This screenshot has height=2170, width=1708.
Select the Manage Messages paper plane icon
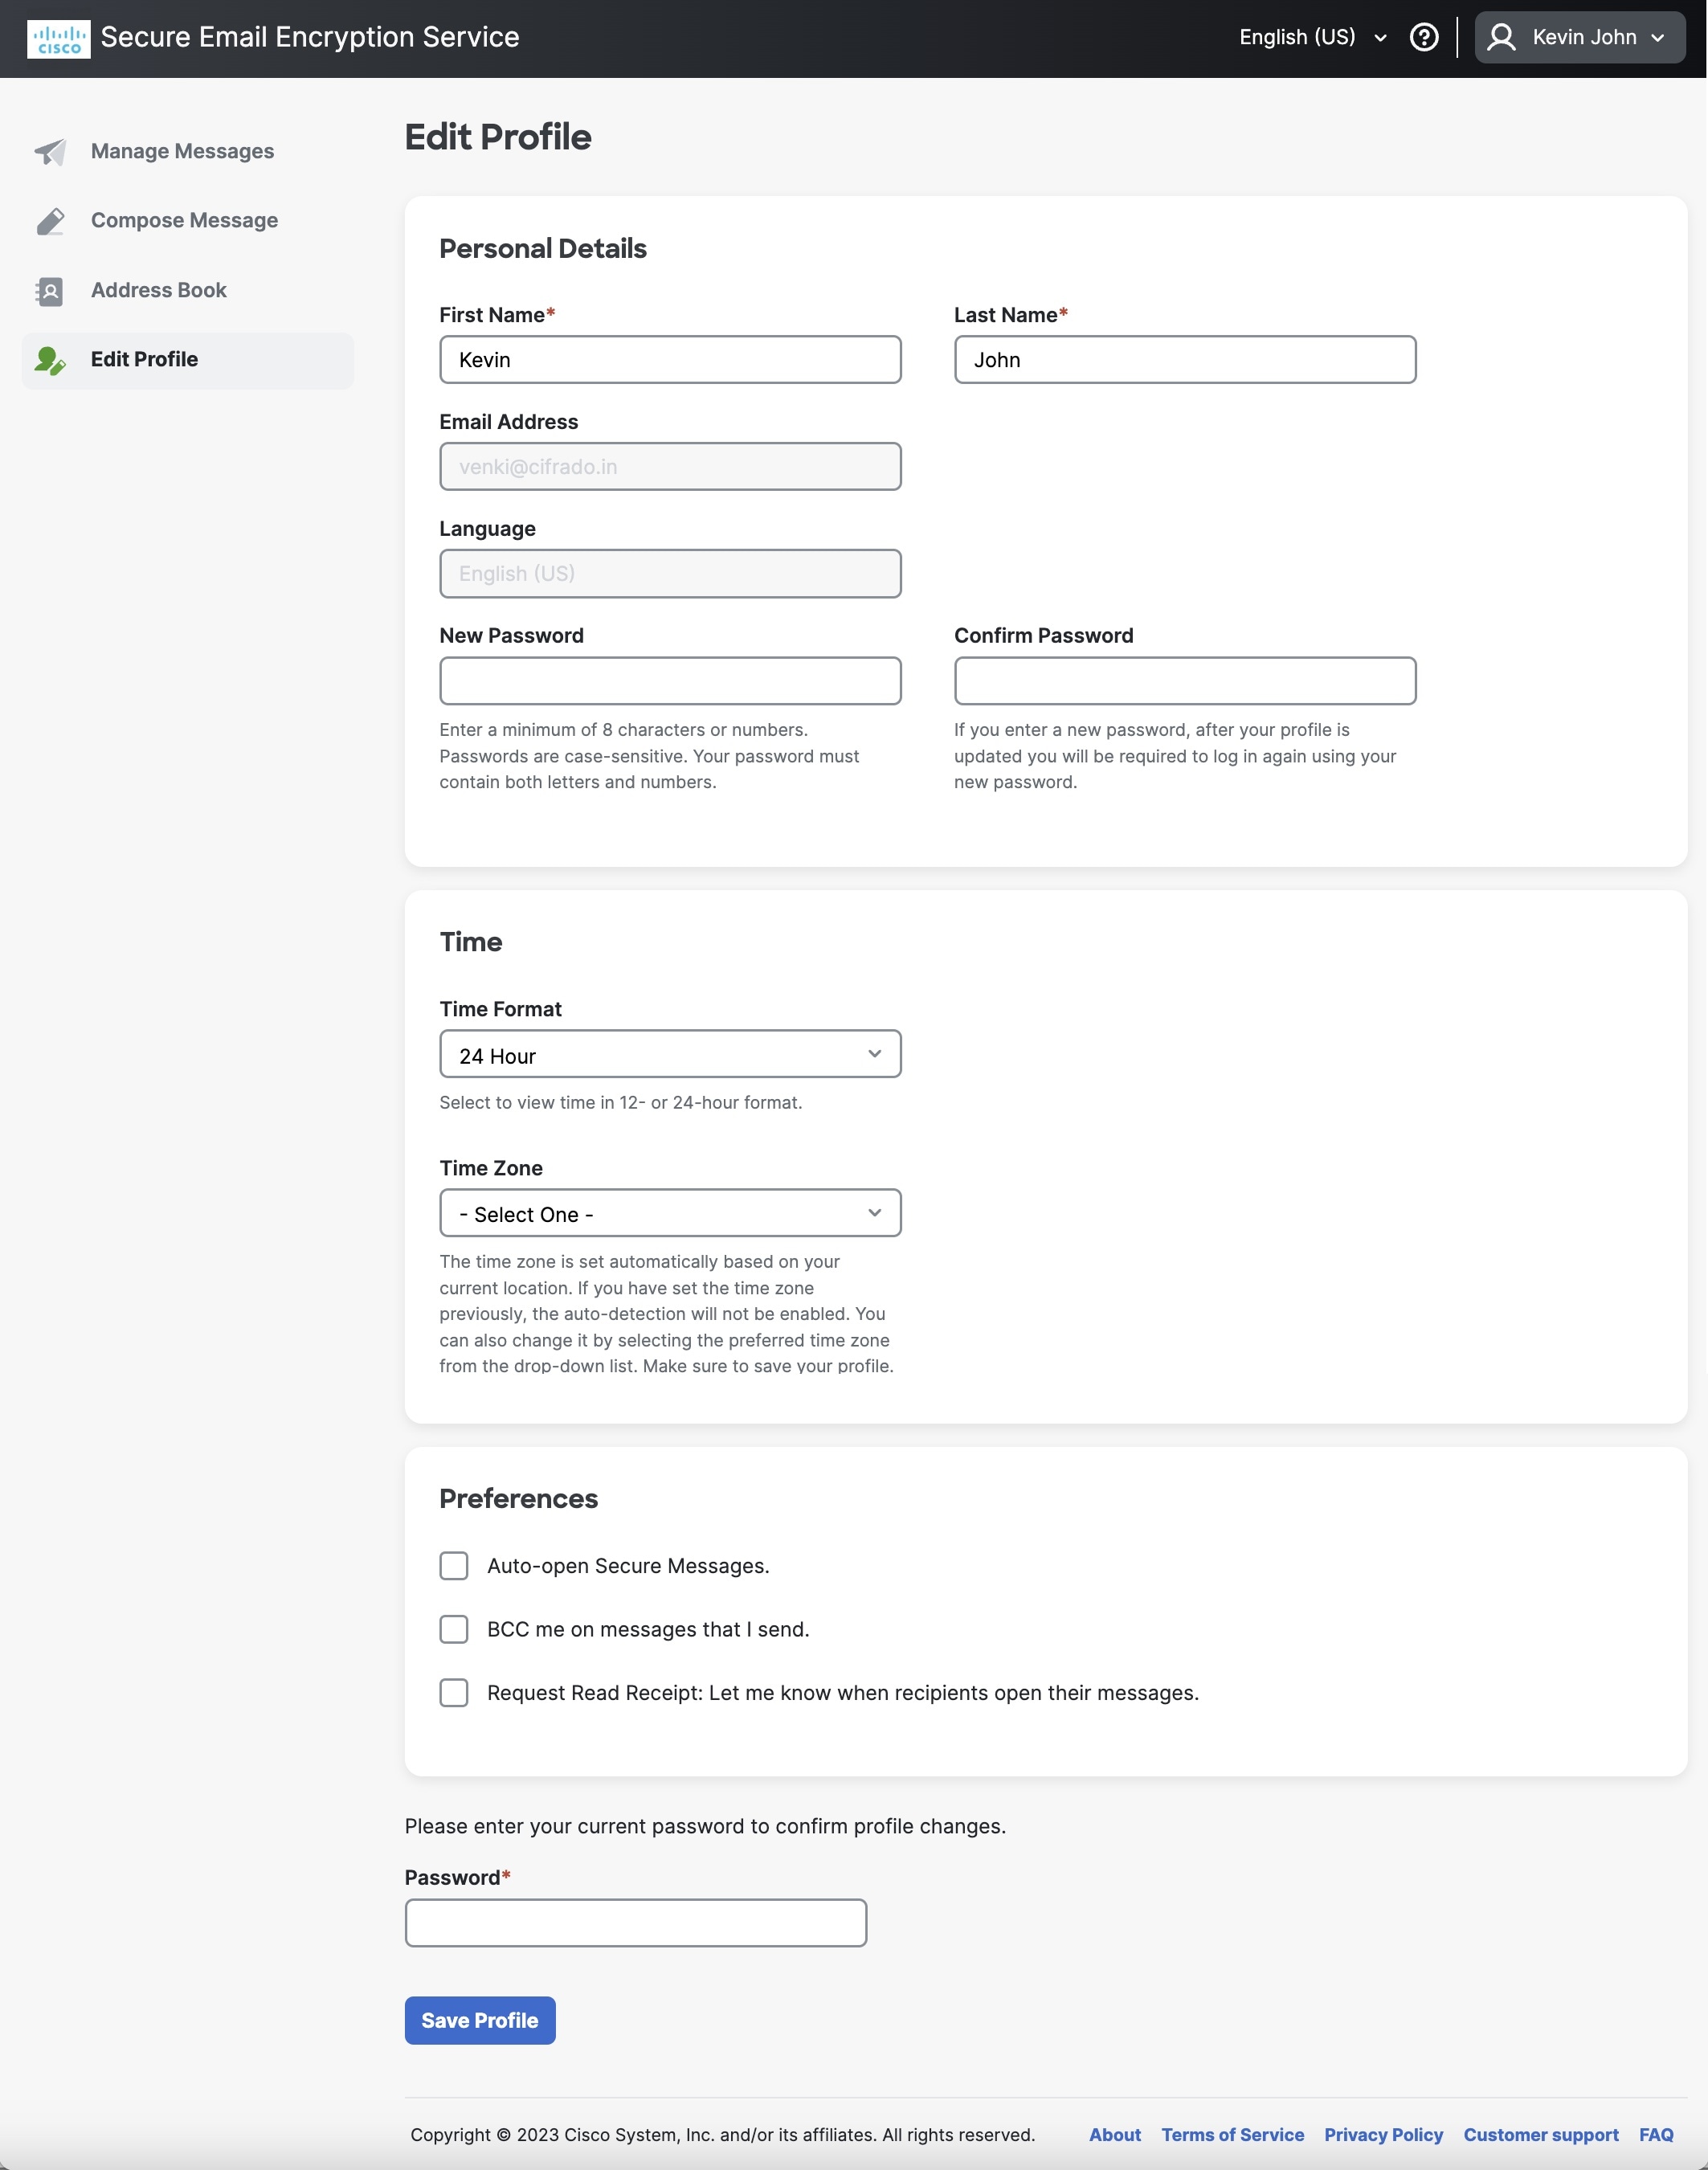(x=51, y=152)
